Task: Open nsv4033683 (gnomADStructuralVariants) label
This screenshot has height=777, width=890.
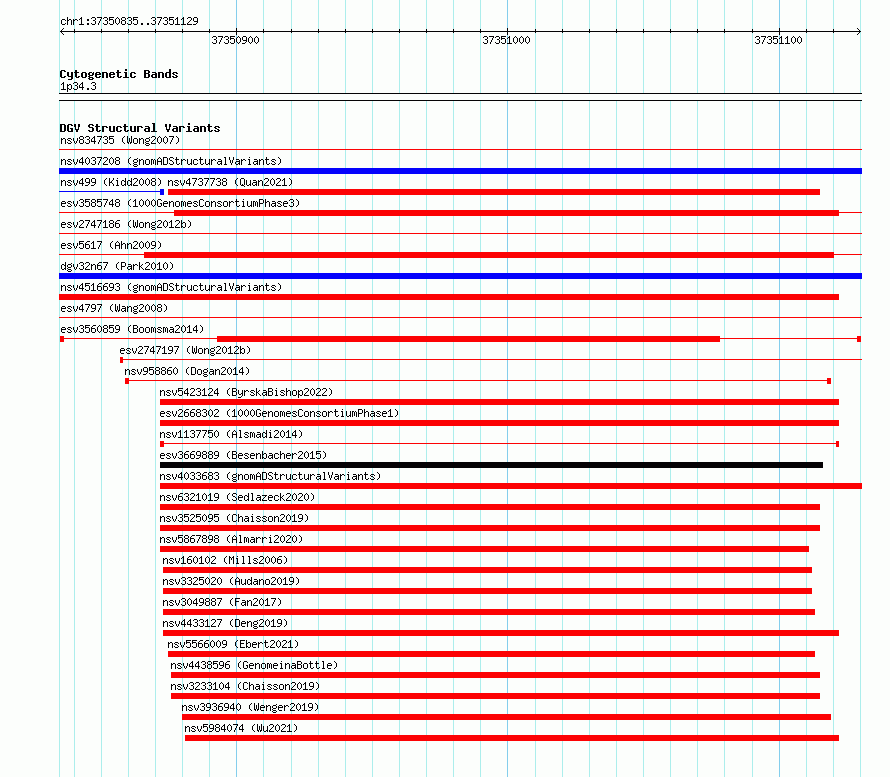Action: pyautogui.click(x=270, y=476)
